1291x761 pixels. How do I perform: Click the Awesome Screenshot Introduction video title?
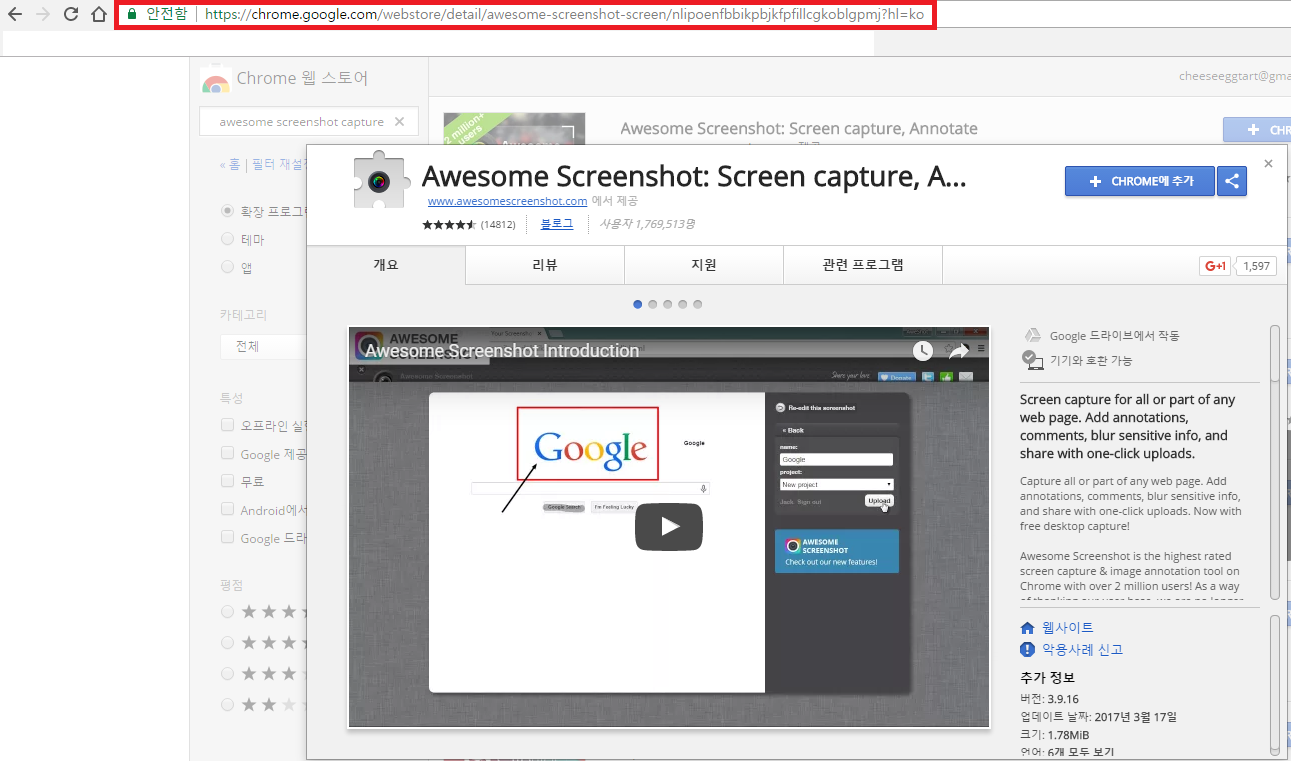point(501,351)
